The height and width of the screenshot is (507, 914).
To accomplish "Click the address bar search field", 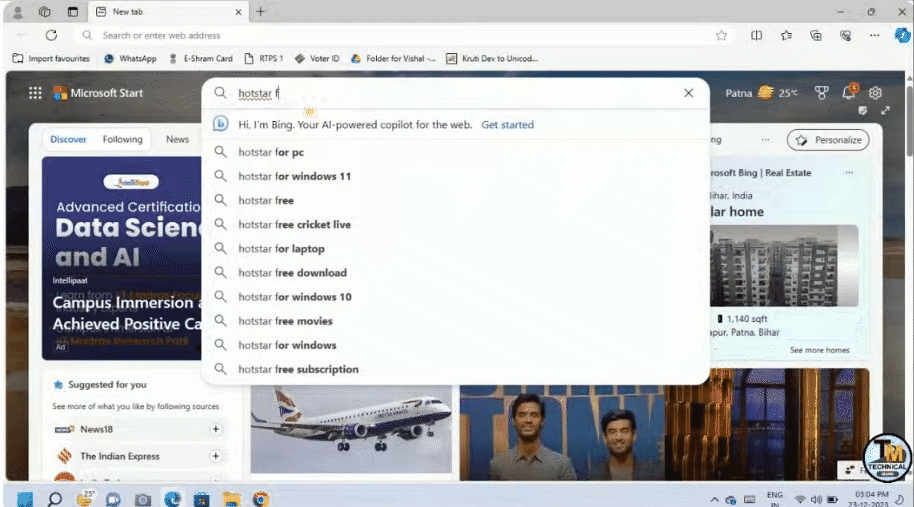I will 402,36.
